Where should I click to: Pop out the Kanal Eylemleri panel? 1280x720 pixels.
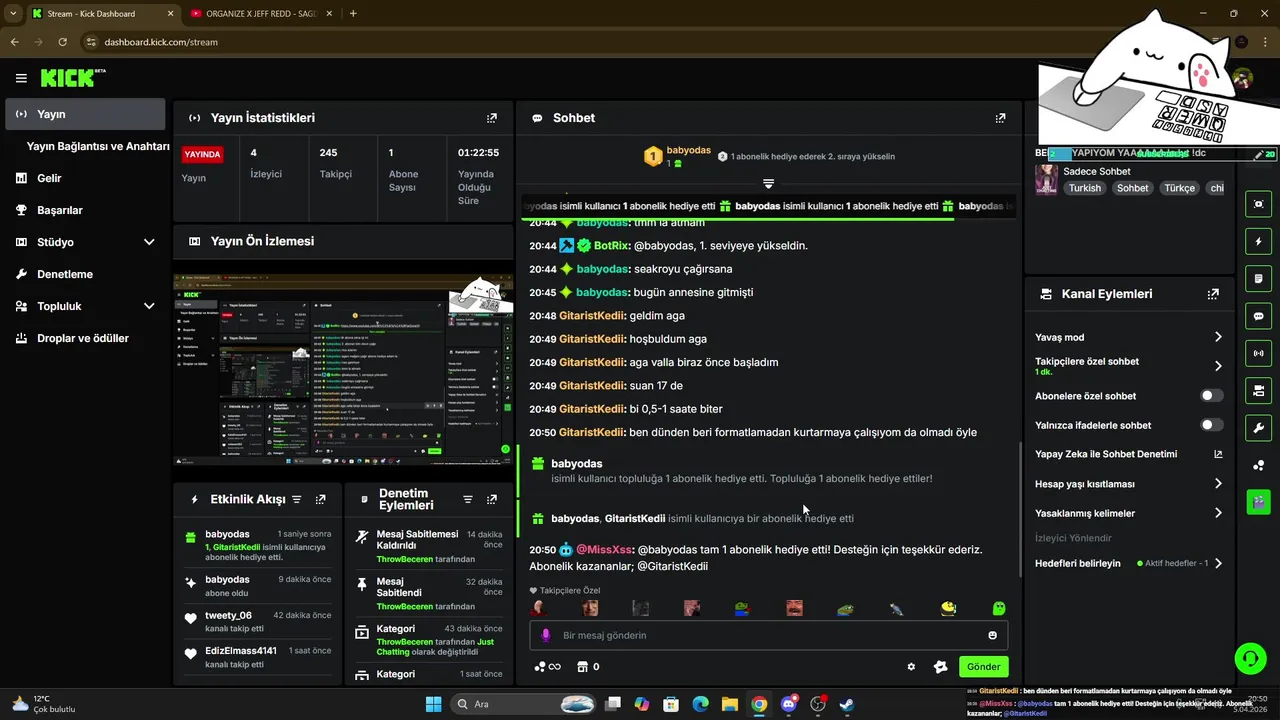pyautogui.click(x=1213, y=294)
